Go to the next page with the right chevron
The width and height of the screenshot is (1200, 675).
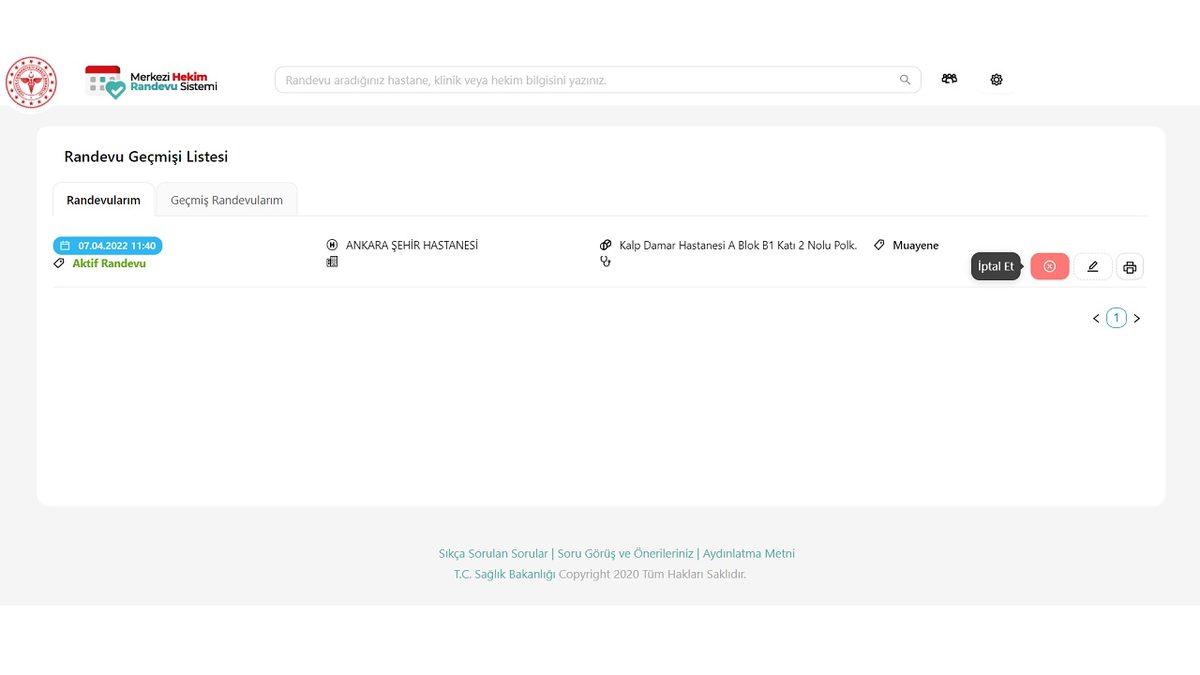(1136, 318)
